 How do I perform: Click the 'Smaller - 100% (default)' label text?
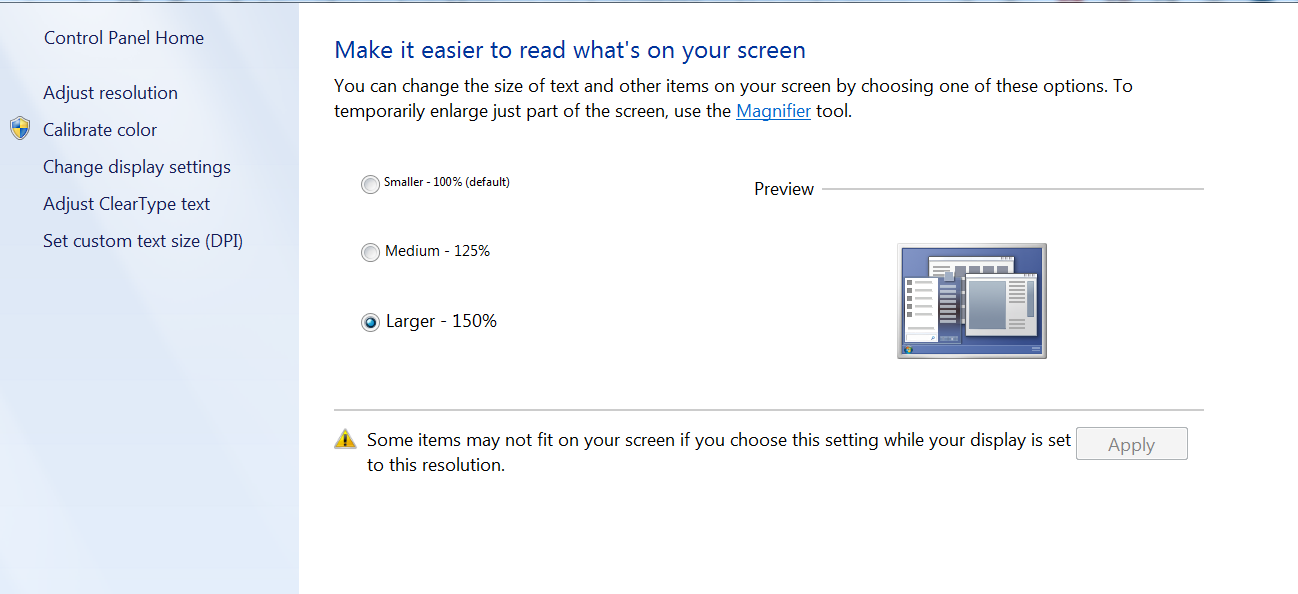click(447, 182)
